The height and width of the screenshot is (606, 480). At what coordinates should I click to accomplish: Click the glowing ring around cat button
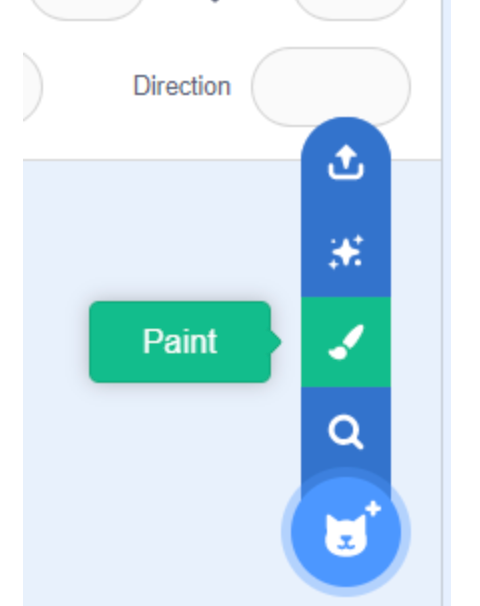pyautogui.click(x=346, y=532)
